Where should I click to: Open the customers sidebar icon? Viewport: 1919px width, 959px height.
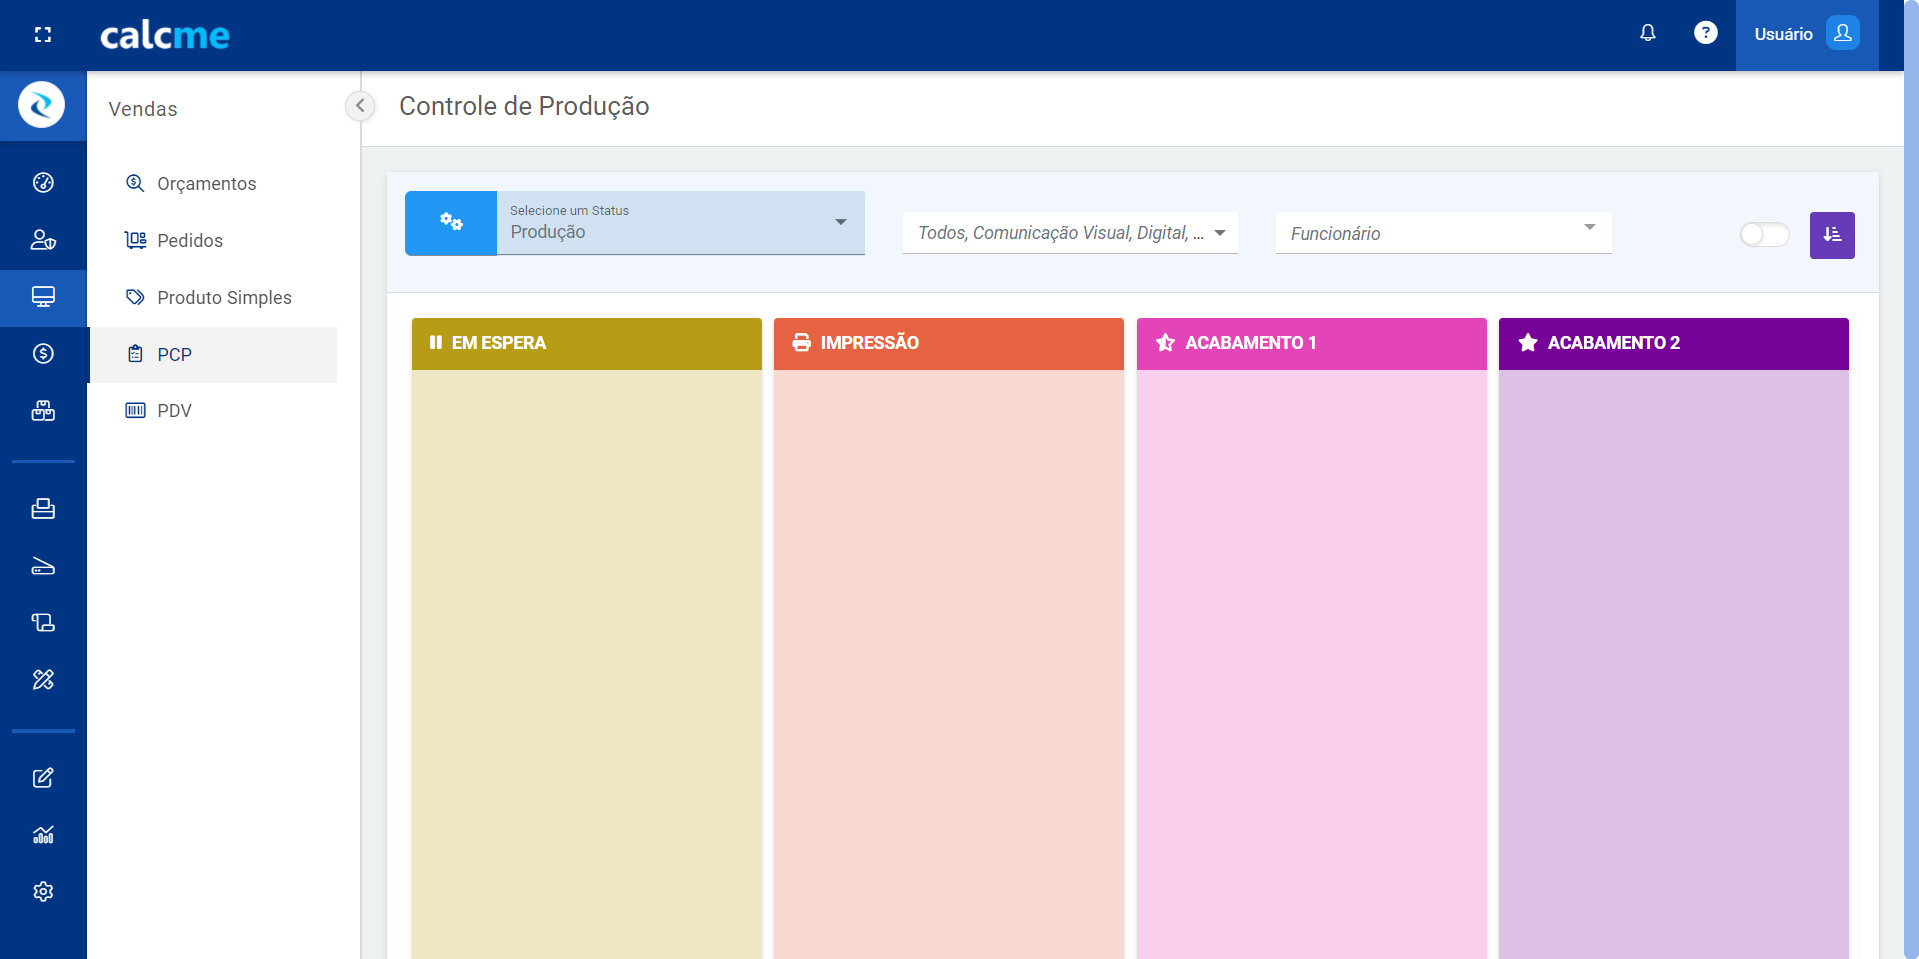[x=43, y=240]
